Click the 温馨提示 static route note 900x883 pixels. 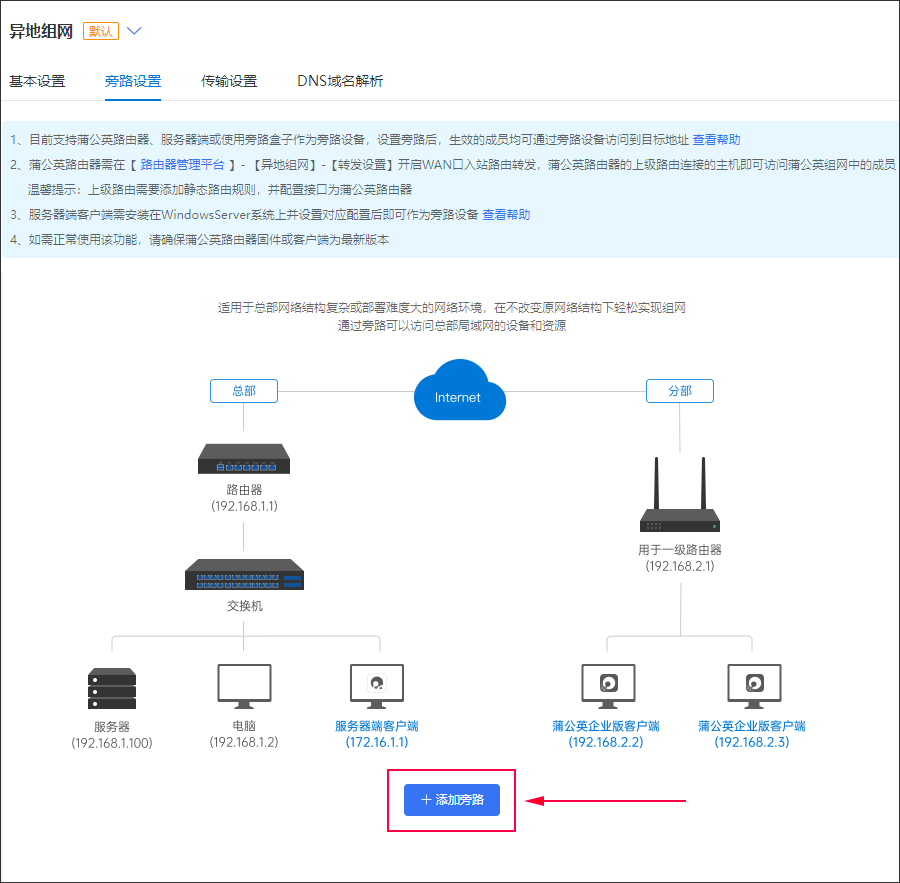[x=220, y=189]
